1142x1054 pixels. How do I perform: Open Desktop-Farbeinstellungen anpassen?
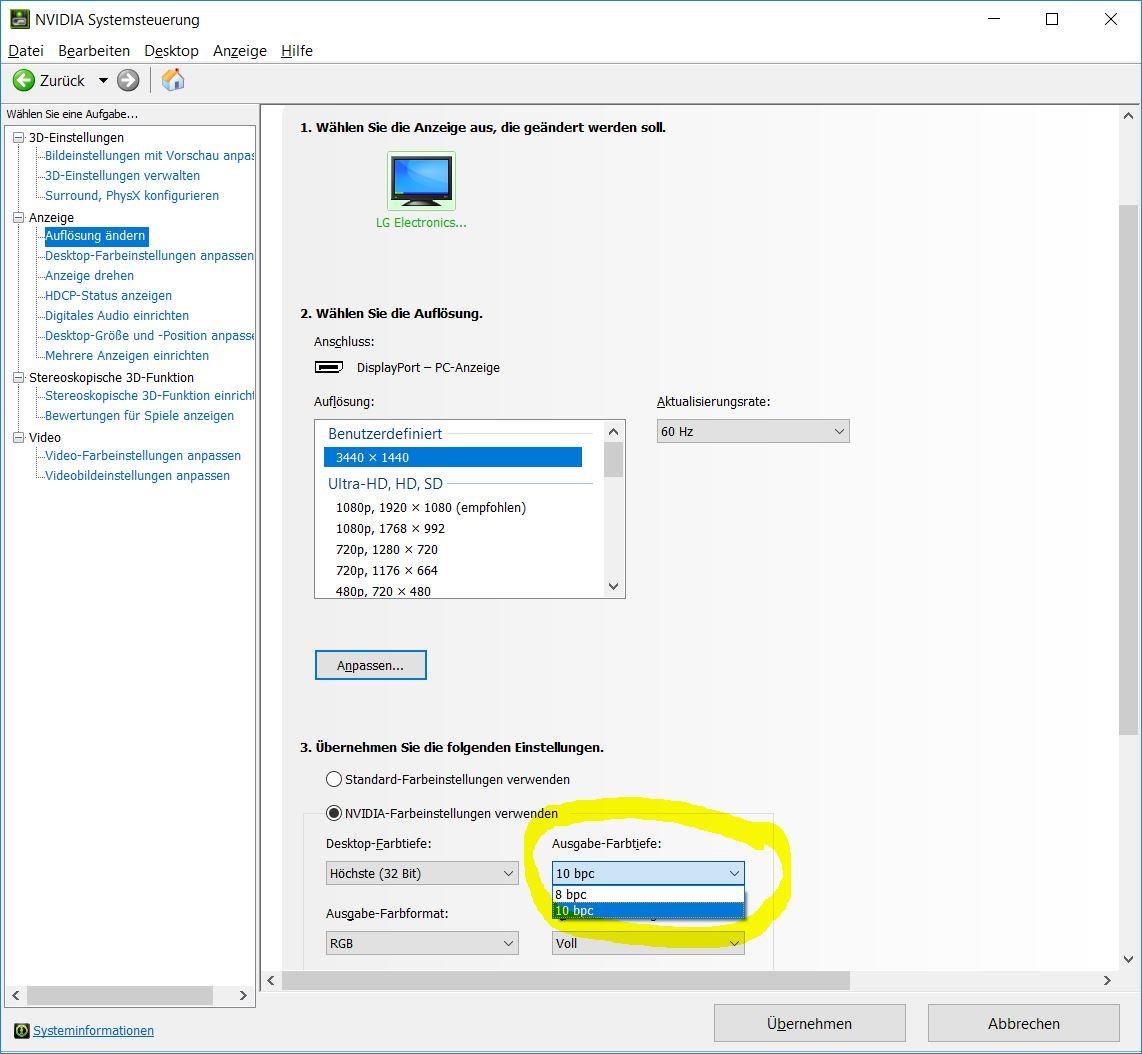pos(149,256)
